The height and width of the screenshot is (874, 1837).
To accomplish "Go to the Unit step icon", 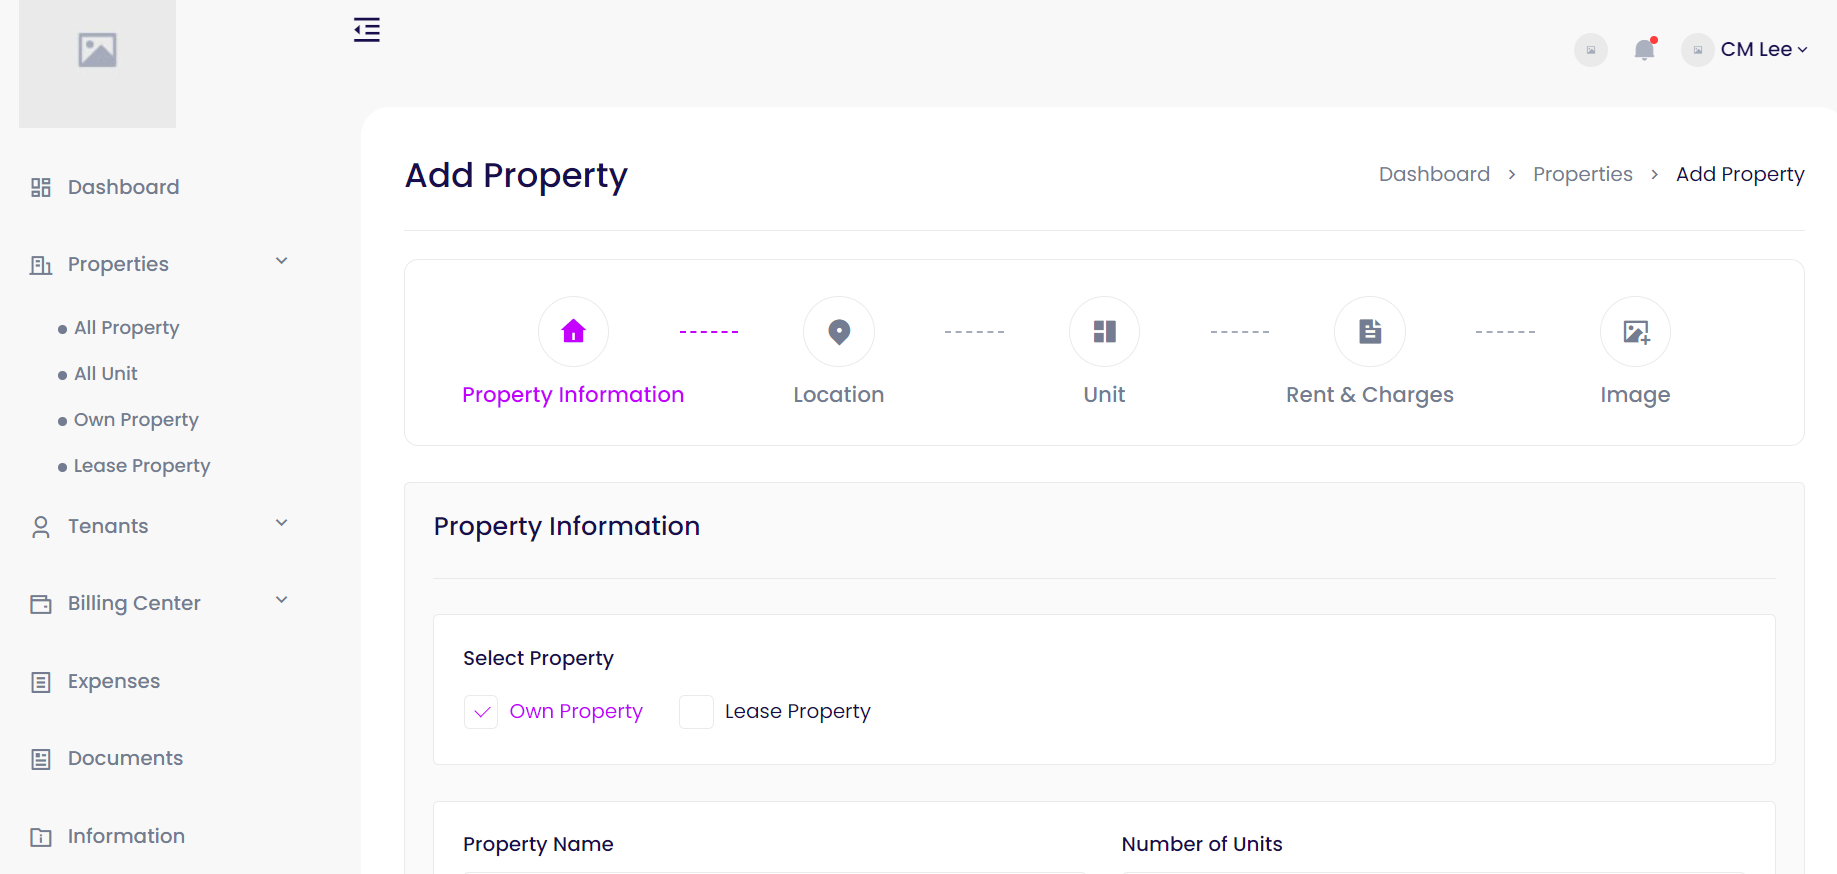I will (x=1104, y=332).
